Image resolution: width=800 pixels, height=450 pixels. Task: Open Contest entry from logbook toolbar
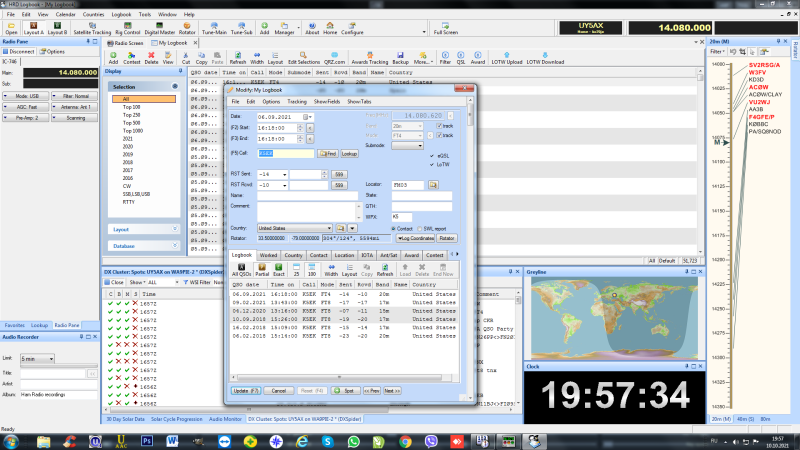(x=131, y=58)
